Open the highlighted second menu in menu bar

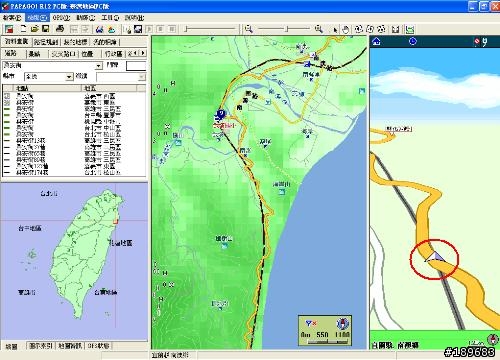[x=38, y=18]
